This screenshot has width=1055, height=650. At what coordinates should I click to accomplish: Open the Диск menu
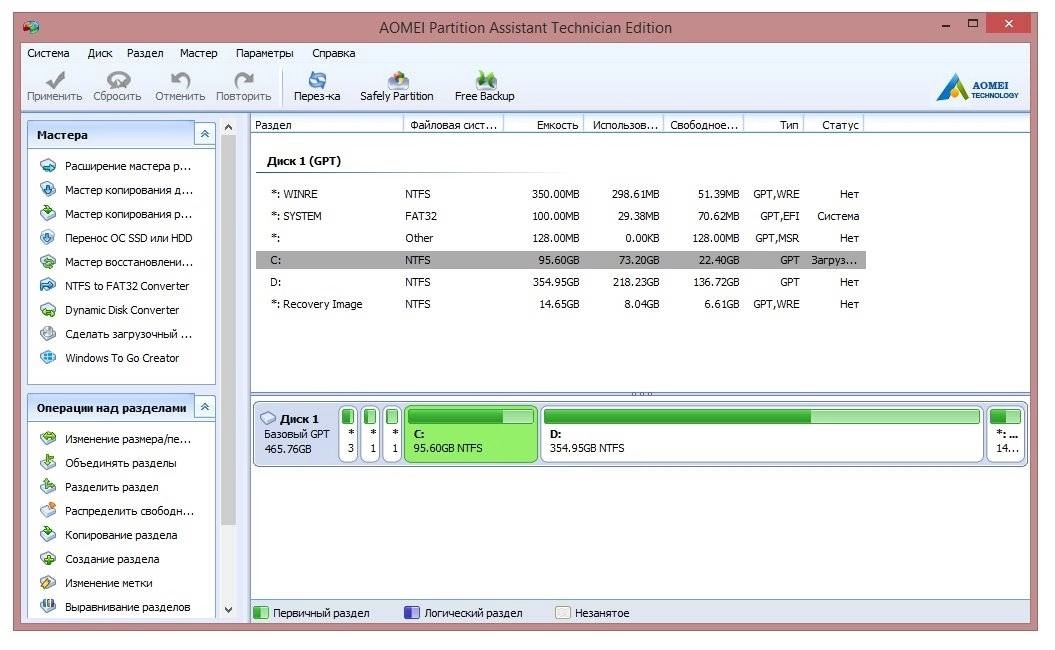click(100, 53)
